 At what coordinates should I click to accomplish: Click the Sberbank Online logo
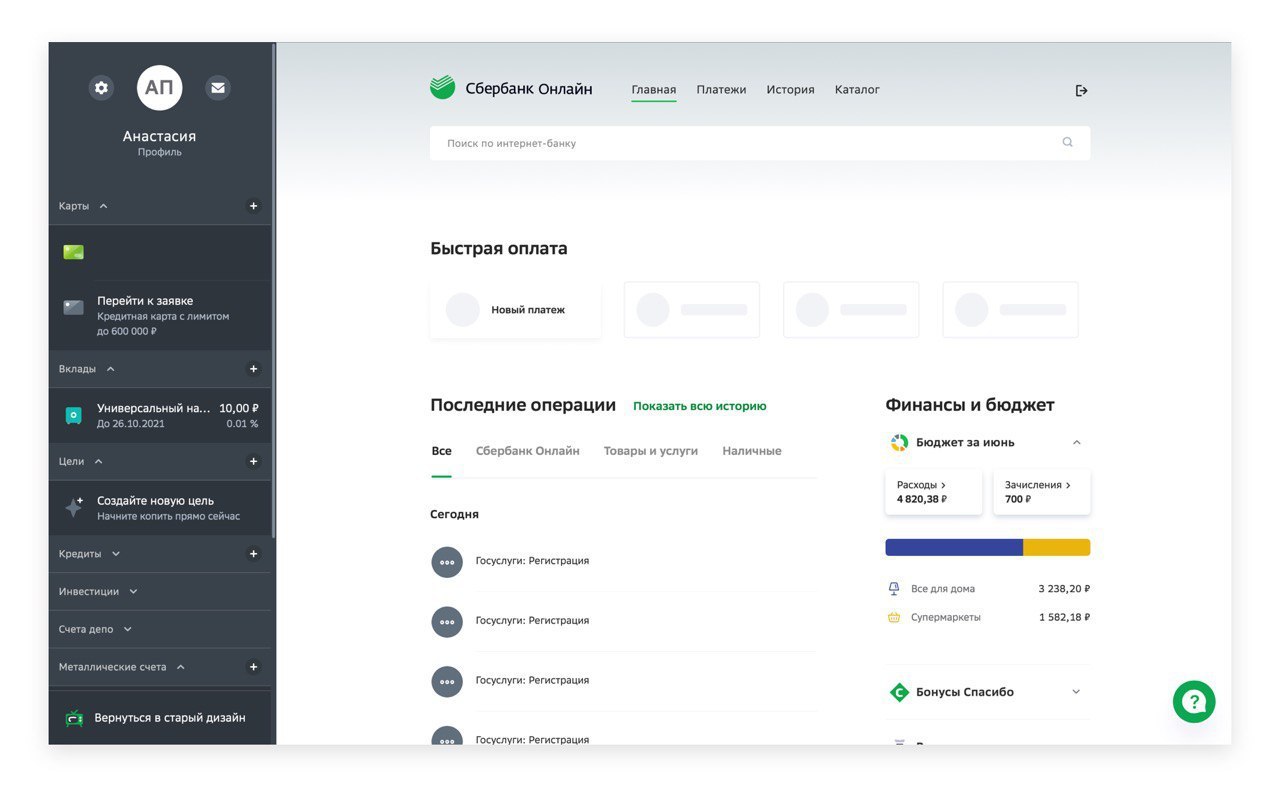[x=511, y=89]
